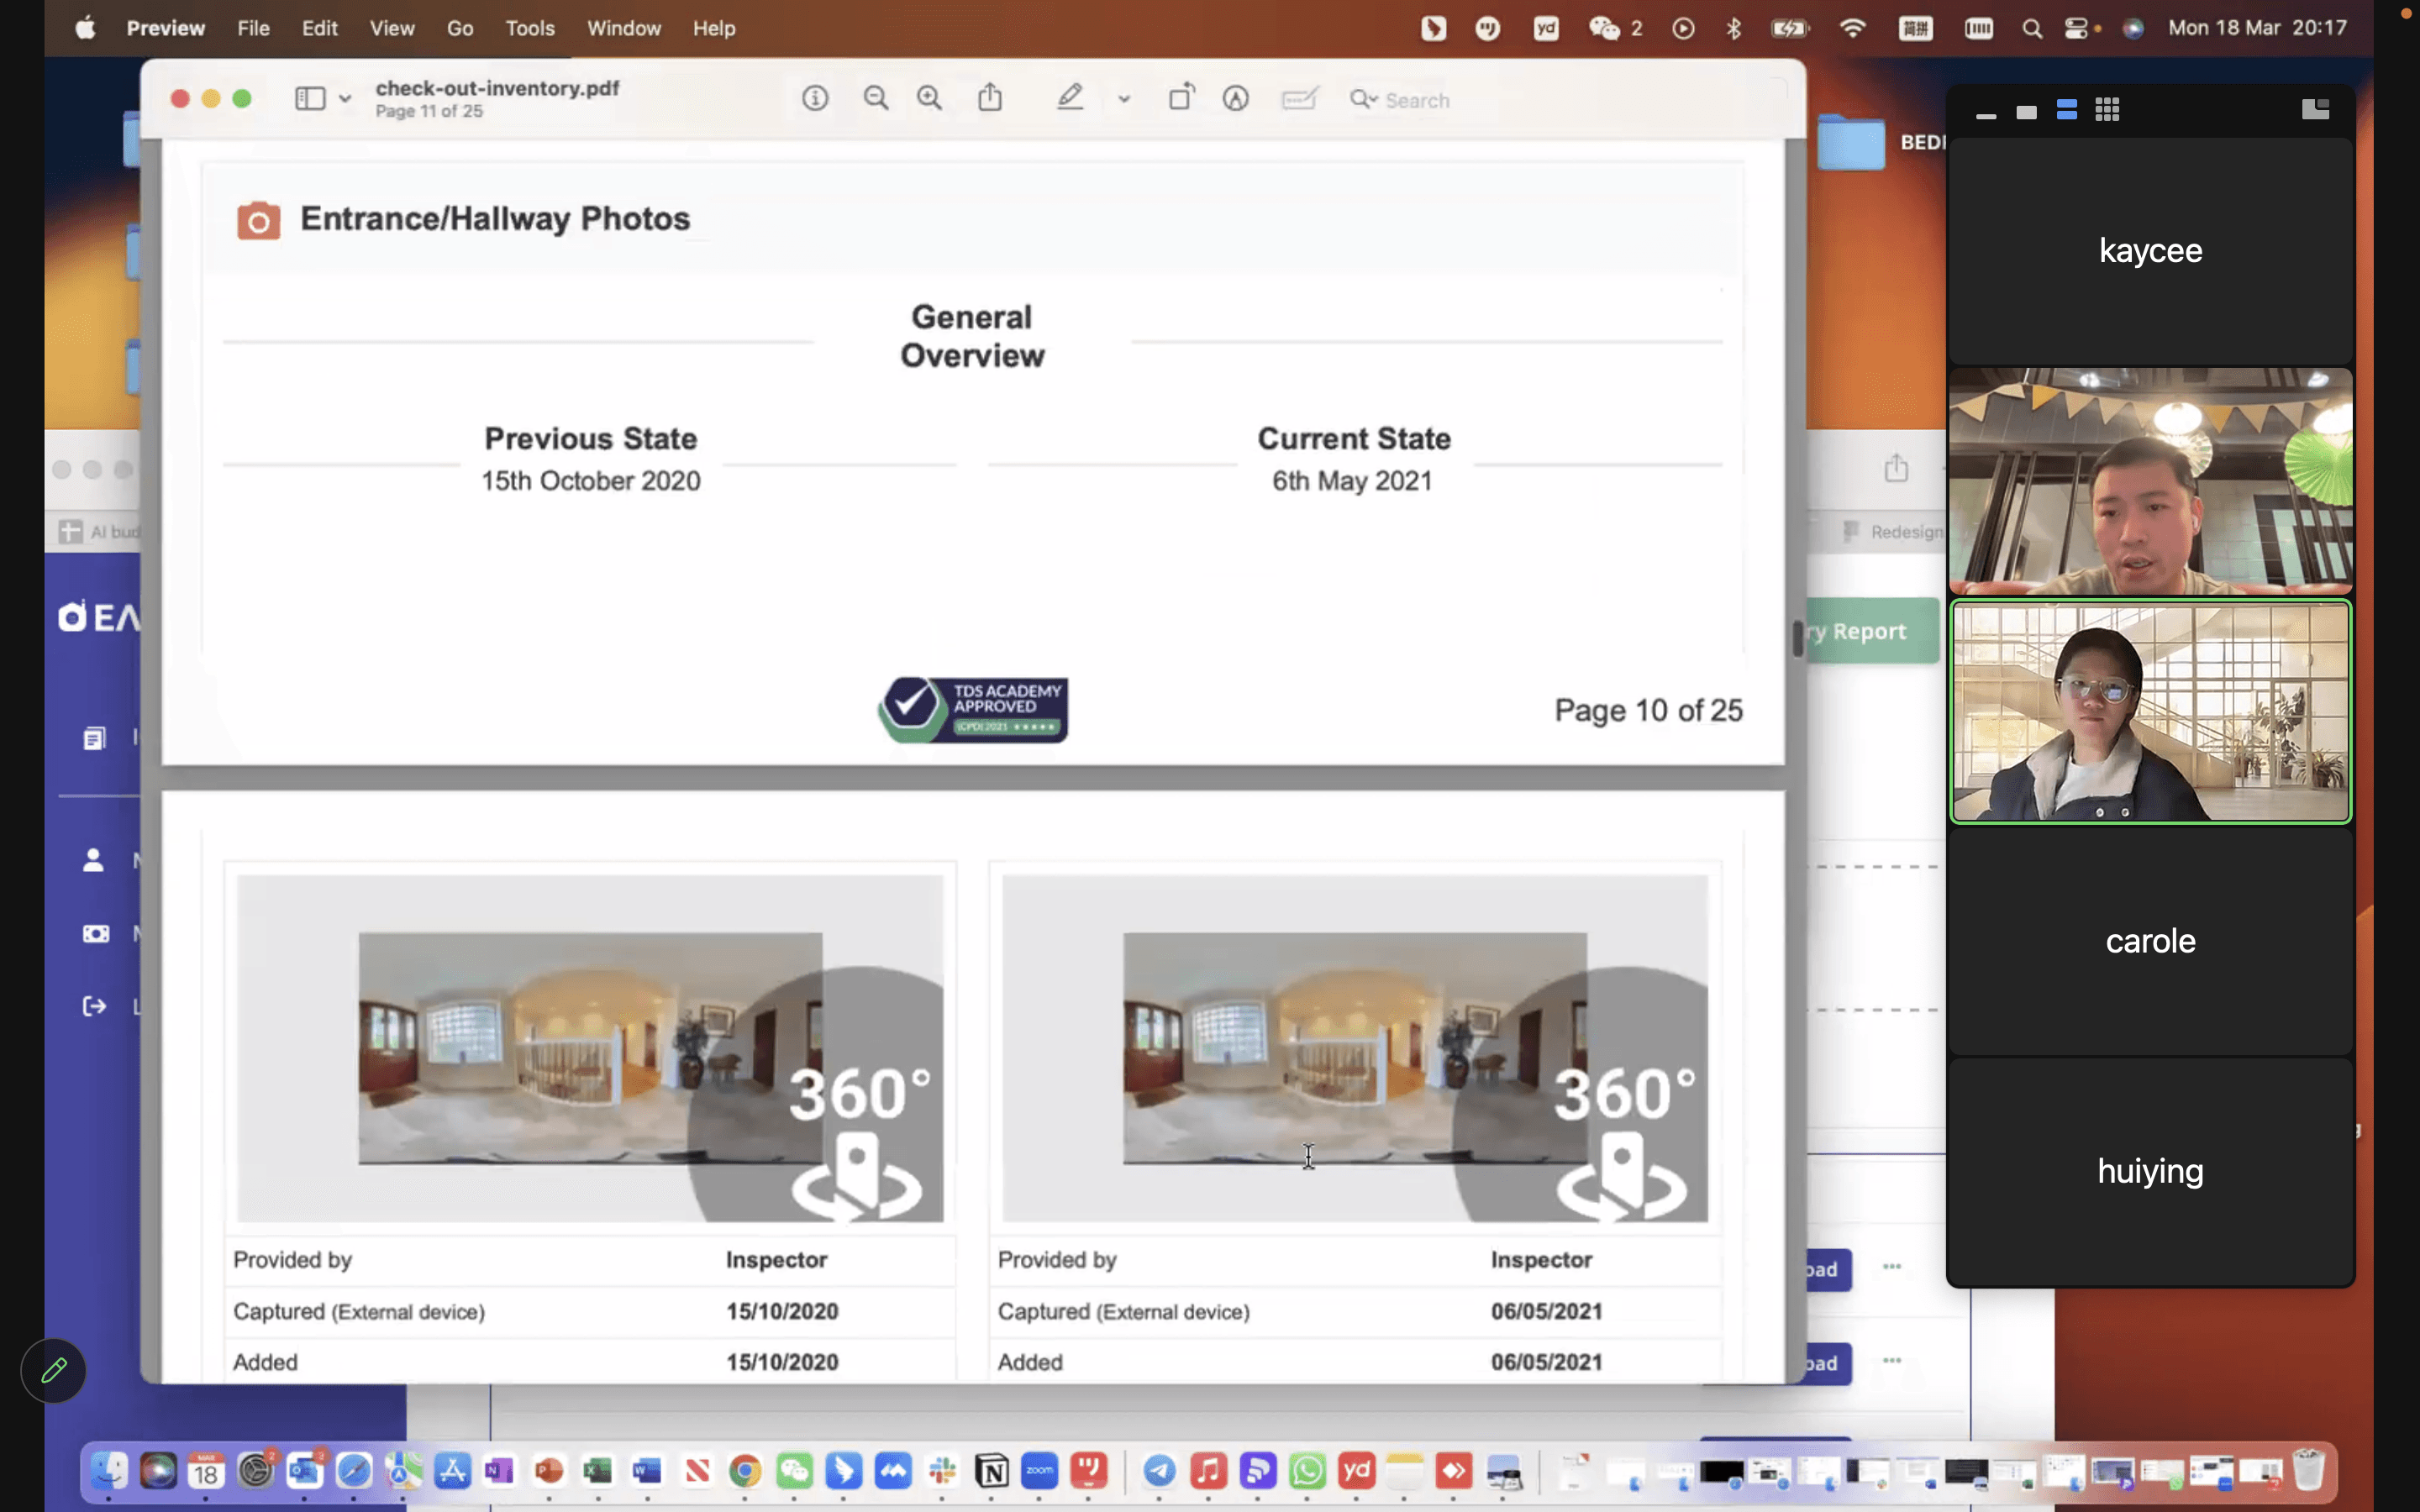Click the macOS Control Center icon
This screenshot has height=1512, width=2420.
click(2078, 28)
